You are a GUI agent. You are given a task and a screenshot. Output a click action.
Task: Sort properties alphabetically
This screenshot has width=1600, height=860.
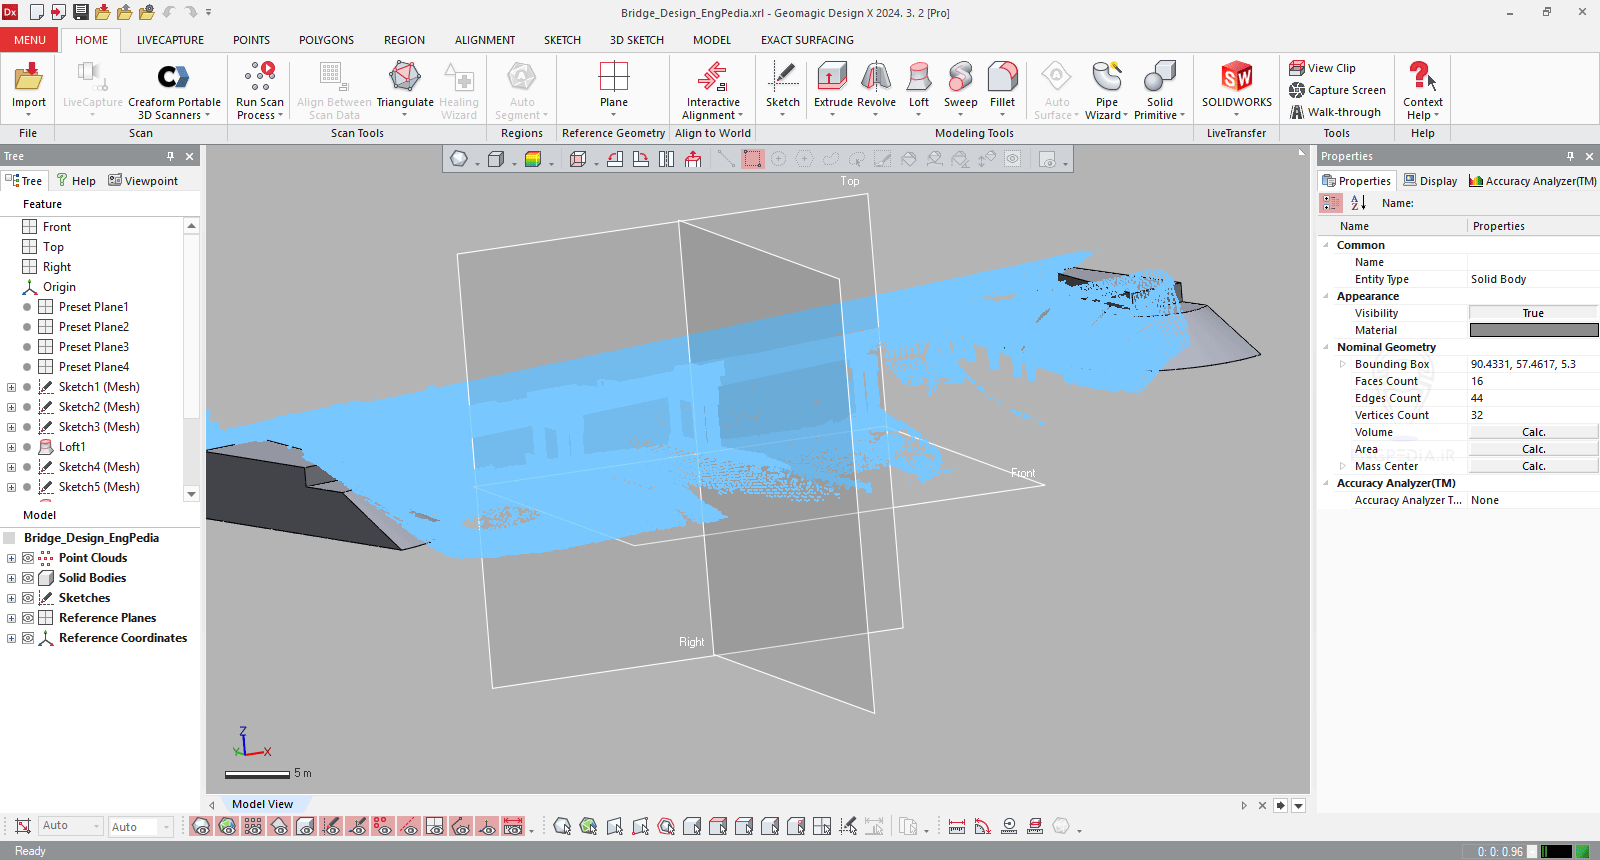pyautogui.click(x=1358, y=203)
